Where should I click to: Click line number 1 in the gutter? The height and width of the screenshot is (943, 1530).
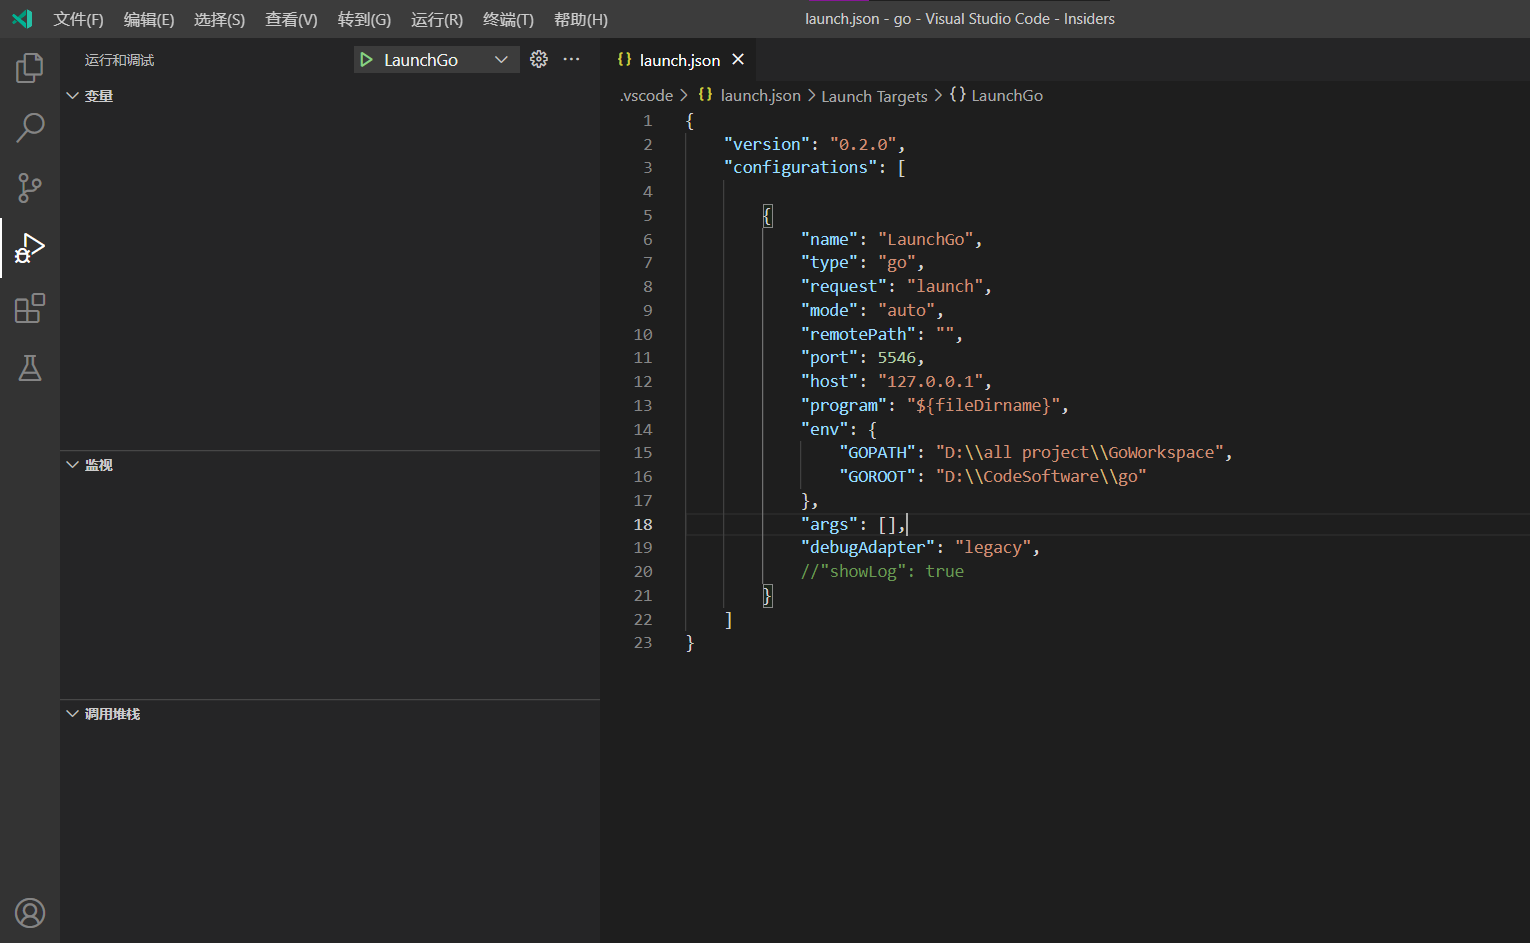click(x=647, y=120)
